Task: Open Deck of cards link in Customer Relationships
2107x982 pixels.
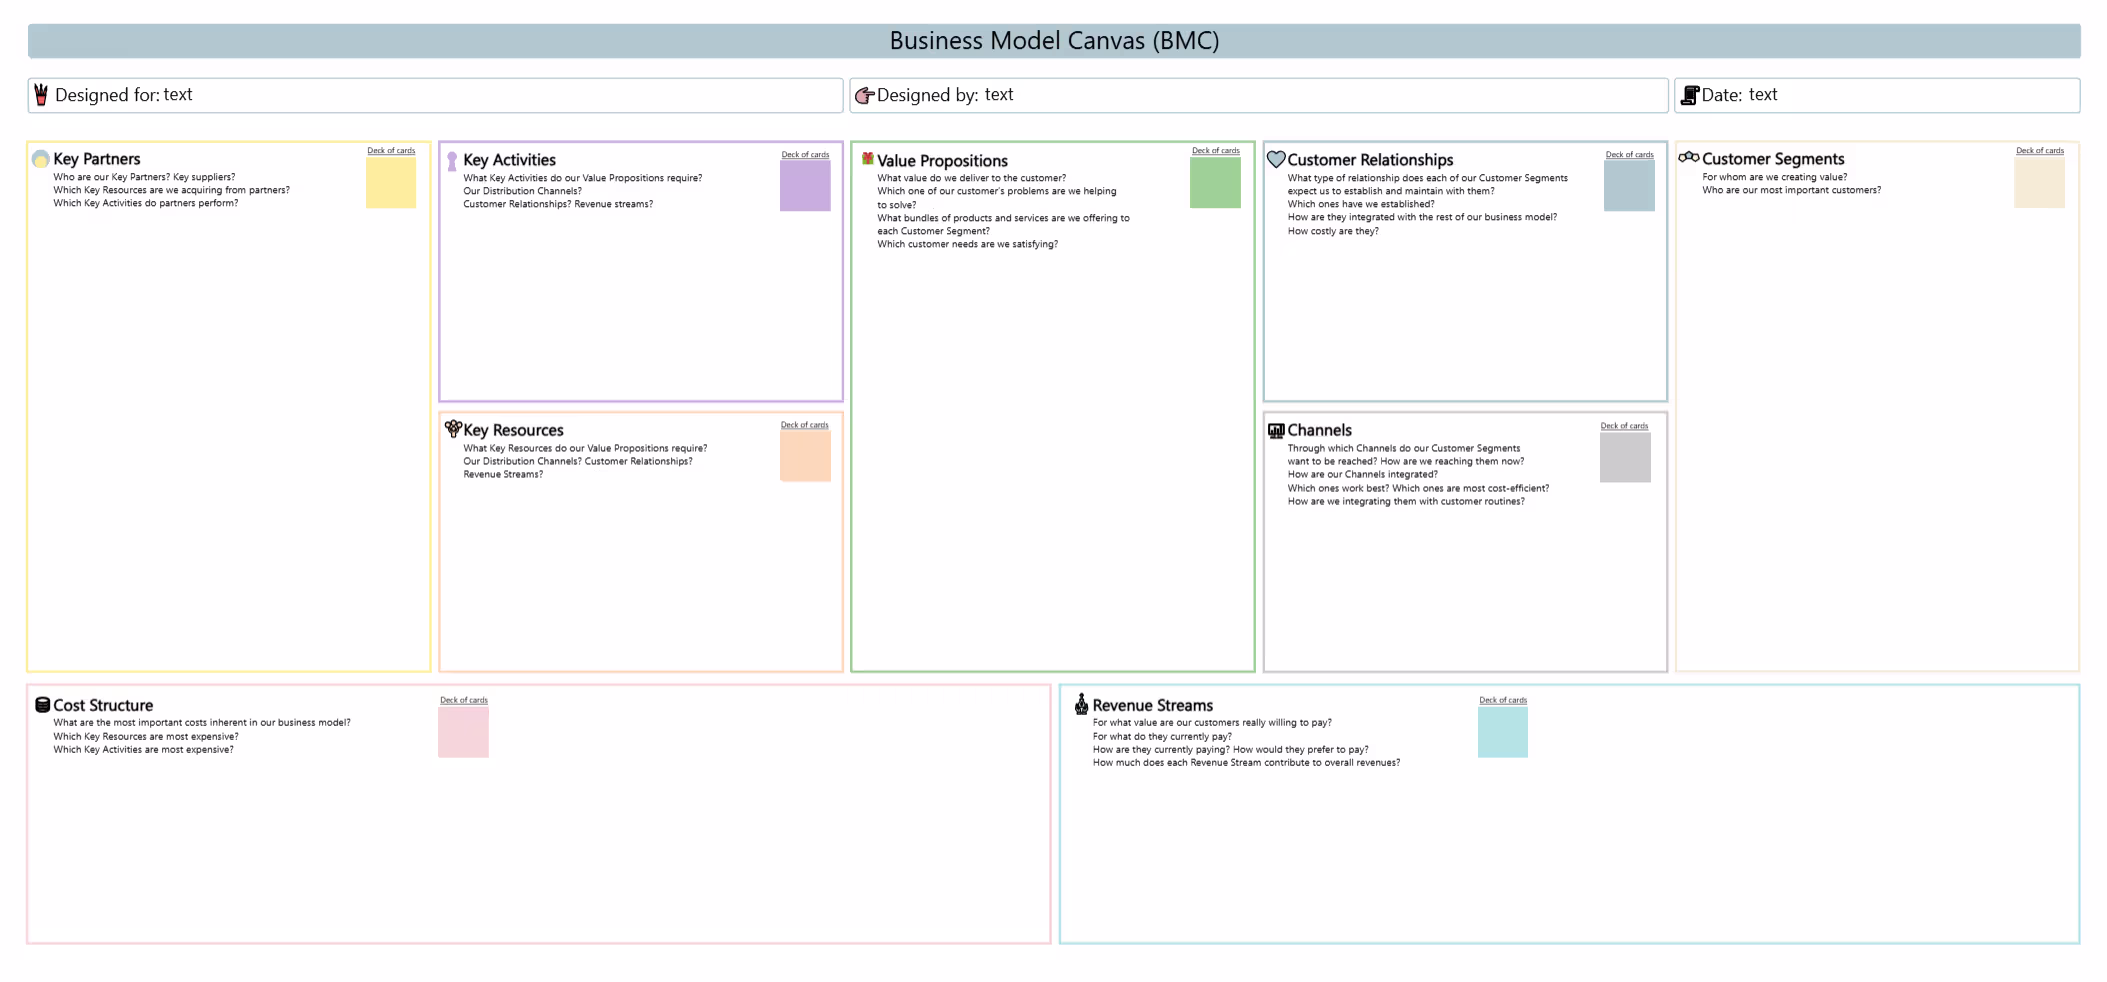Action: click(1630, 155)
